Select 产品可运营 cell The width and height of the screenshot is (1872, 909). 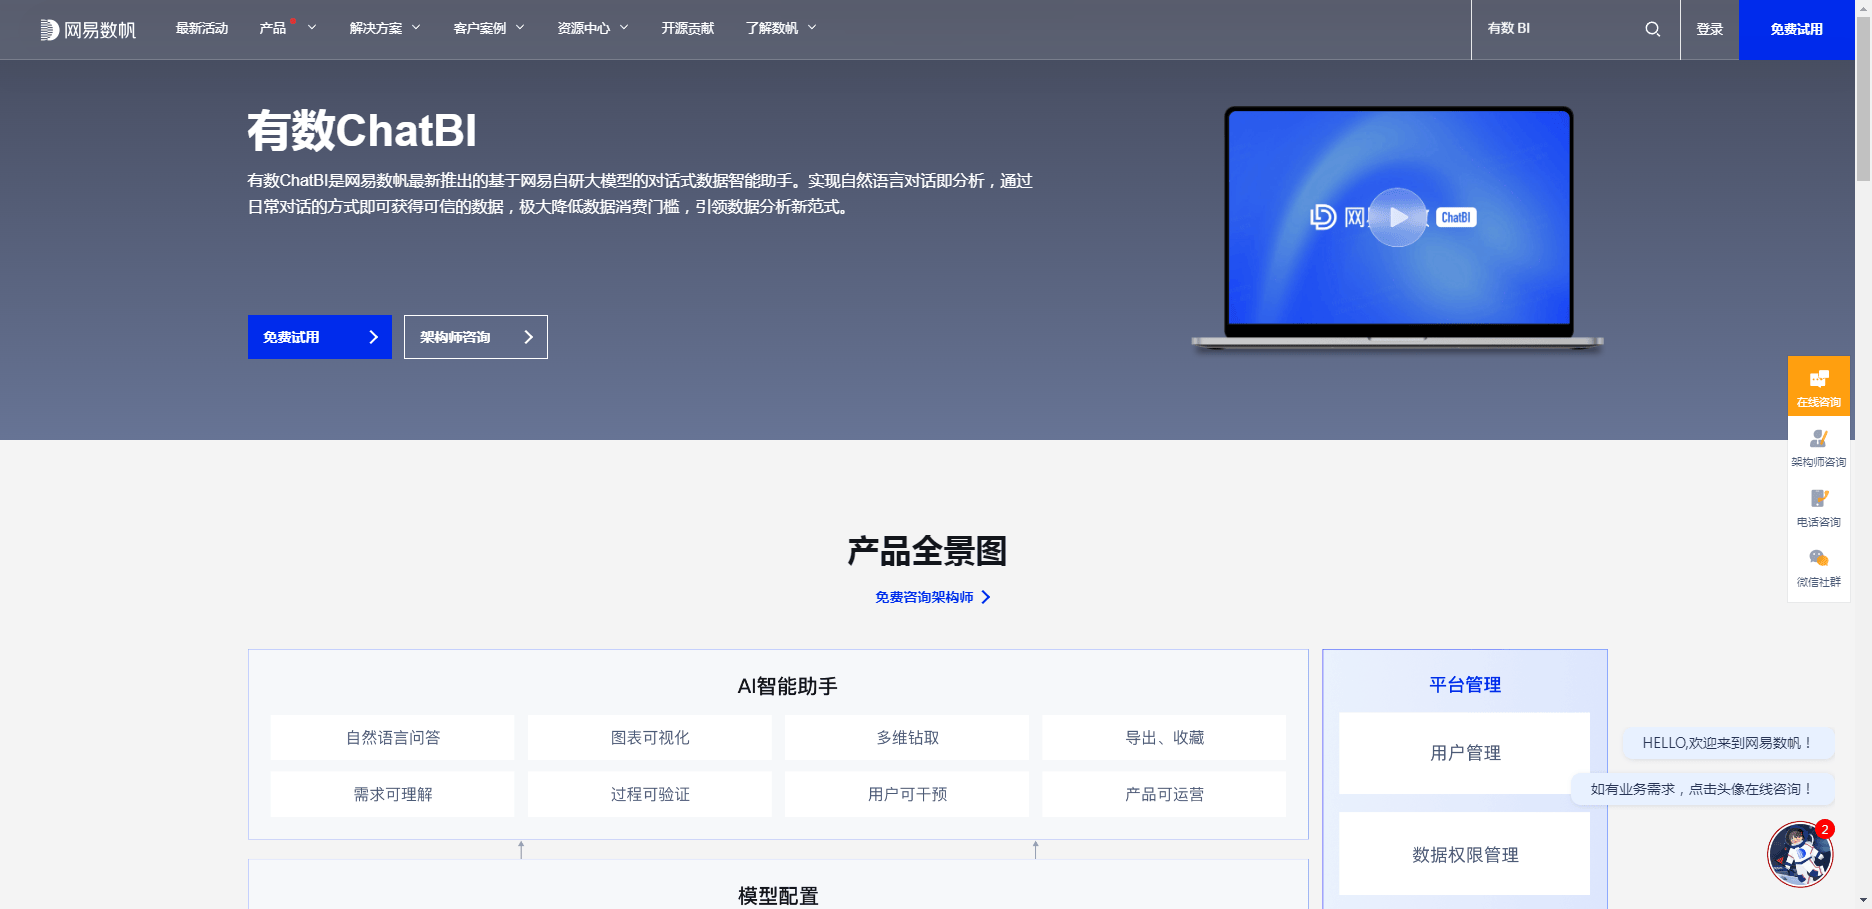(x=1164, y=794)
